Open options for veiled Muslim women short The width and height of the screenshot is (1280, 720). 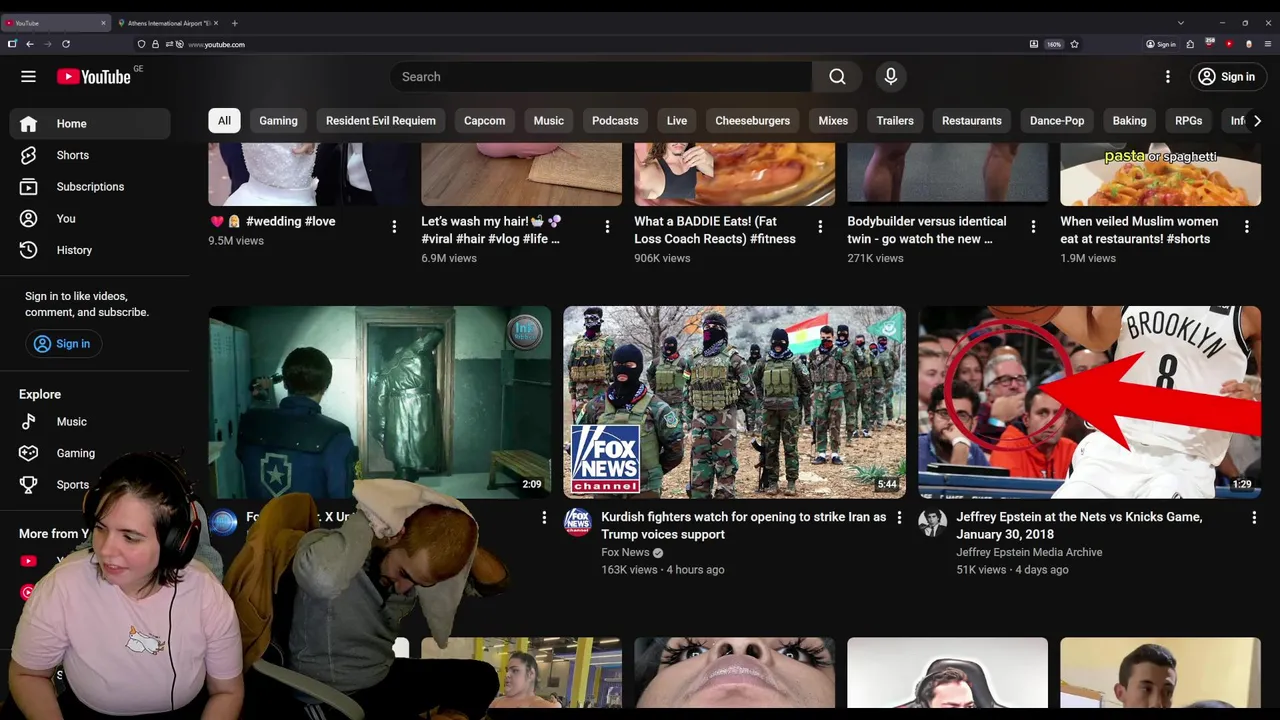(1246, 227)
